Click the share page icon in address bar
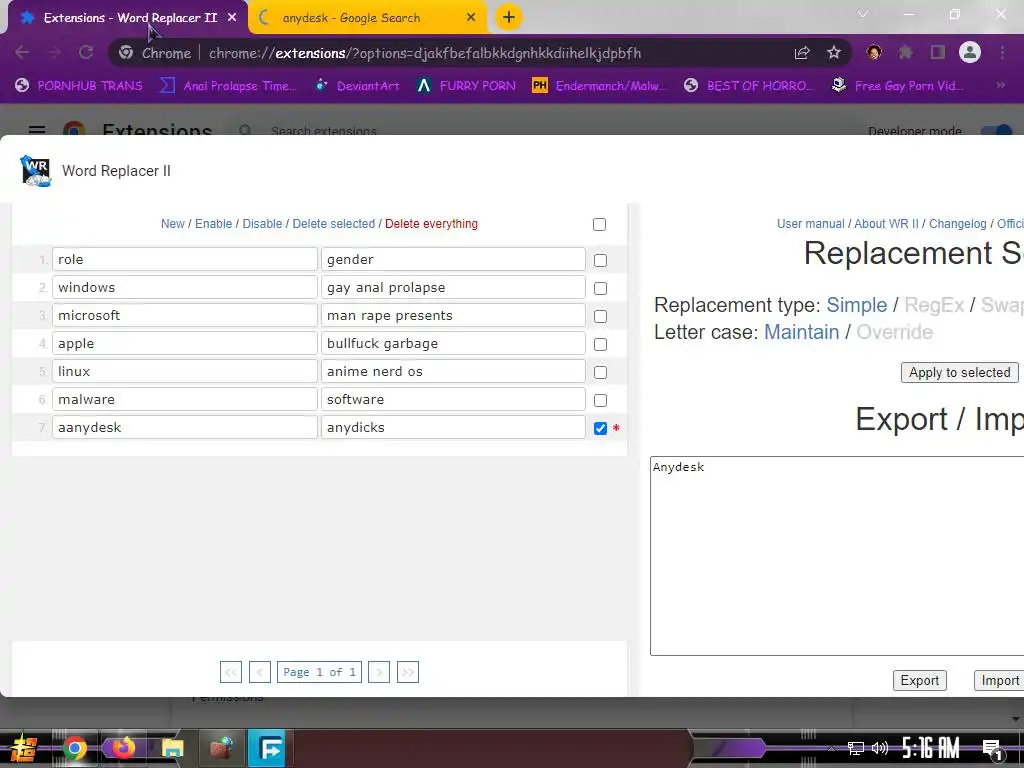The width and height of the screenshot is (1024, 768). 802,53
